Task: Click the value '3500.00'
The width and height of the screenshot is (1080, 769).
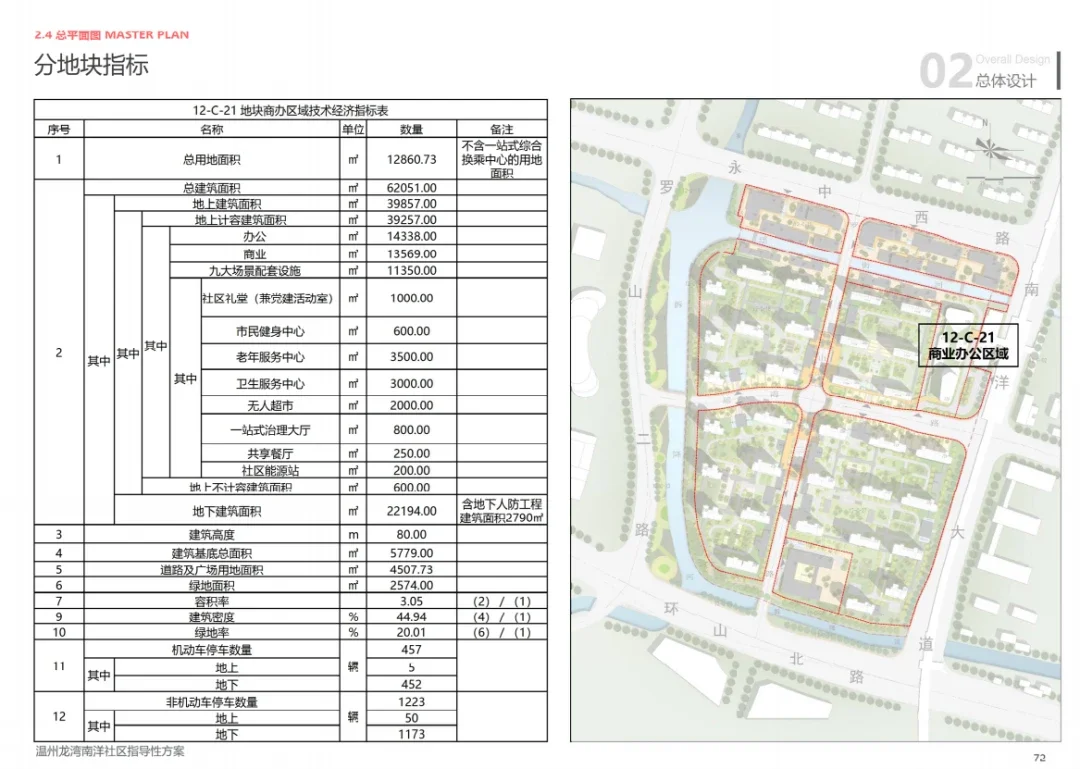Action: point(411,357)
